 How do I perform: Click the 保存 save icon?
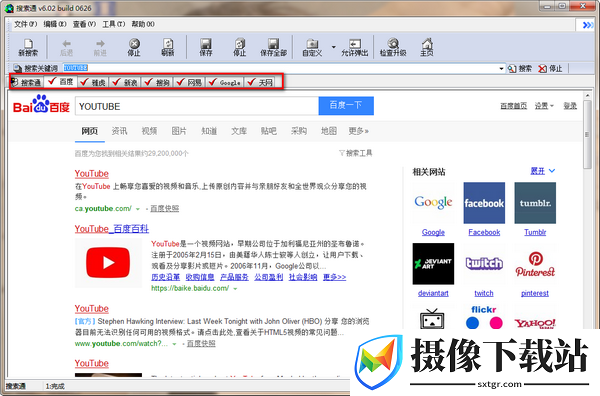click(x=206, y=47)
